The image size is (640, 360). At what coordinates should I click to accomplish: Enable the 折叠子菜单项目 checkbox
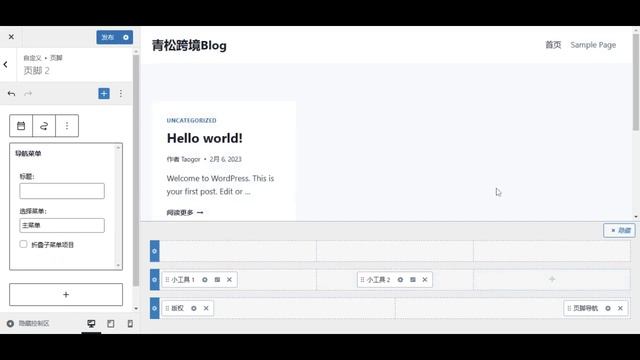[23, 244]
